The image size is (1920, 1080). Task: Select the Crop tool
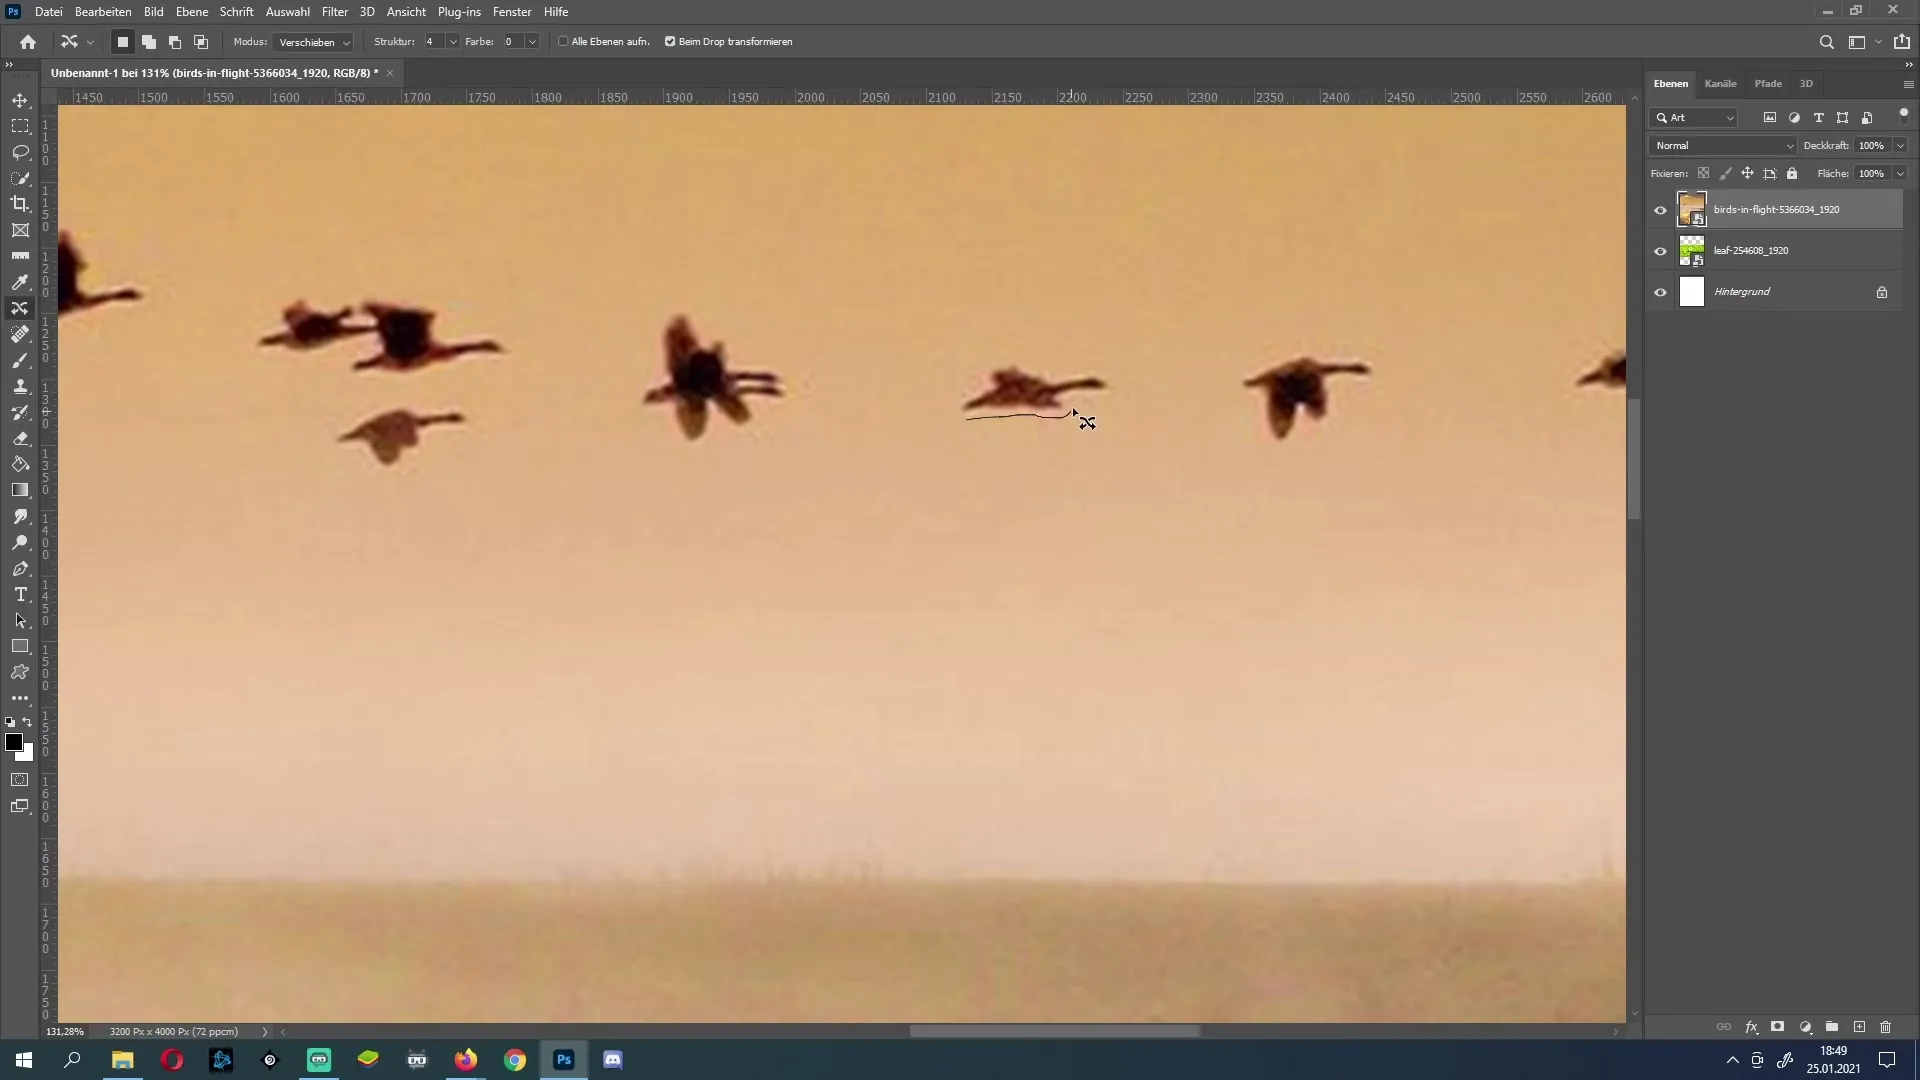click(20, 204)
